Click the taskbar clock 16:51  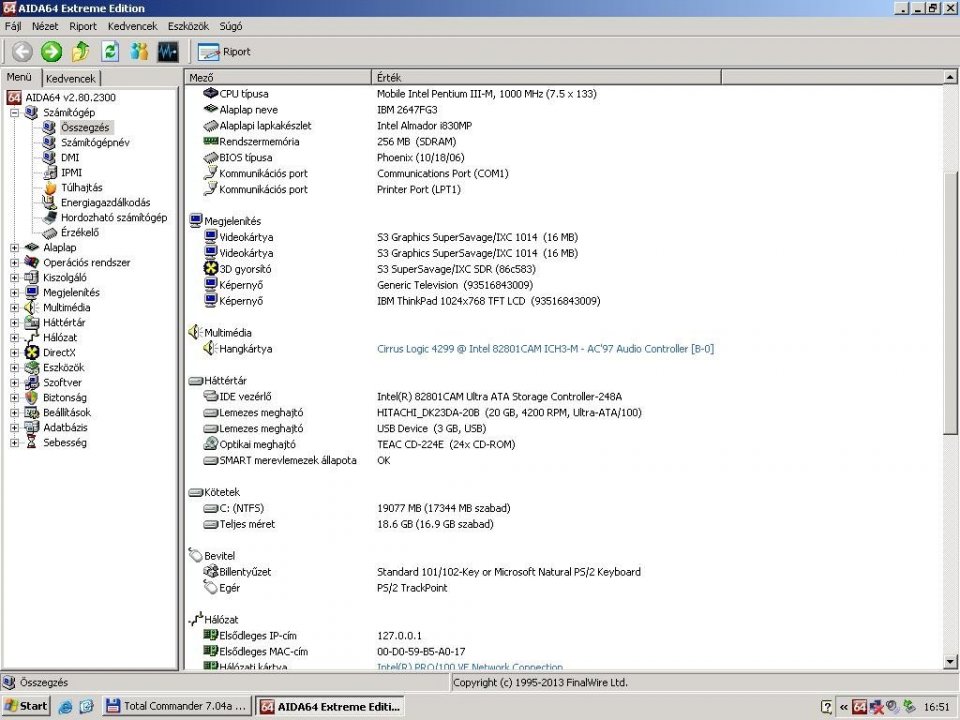pos(937,707)
